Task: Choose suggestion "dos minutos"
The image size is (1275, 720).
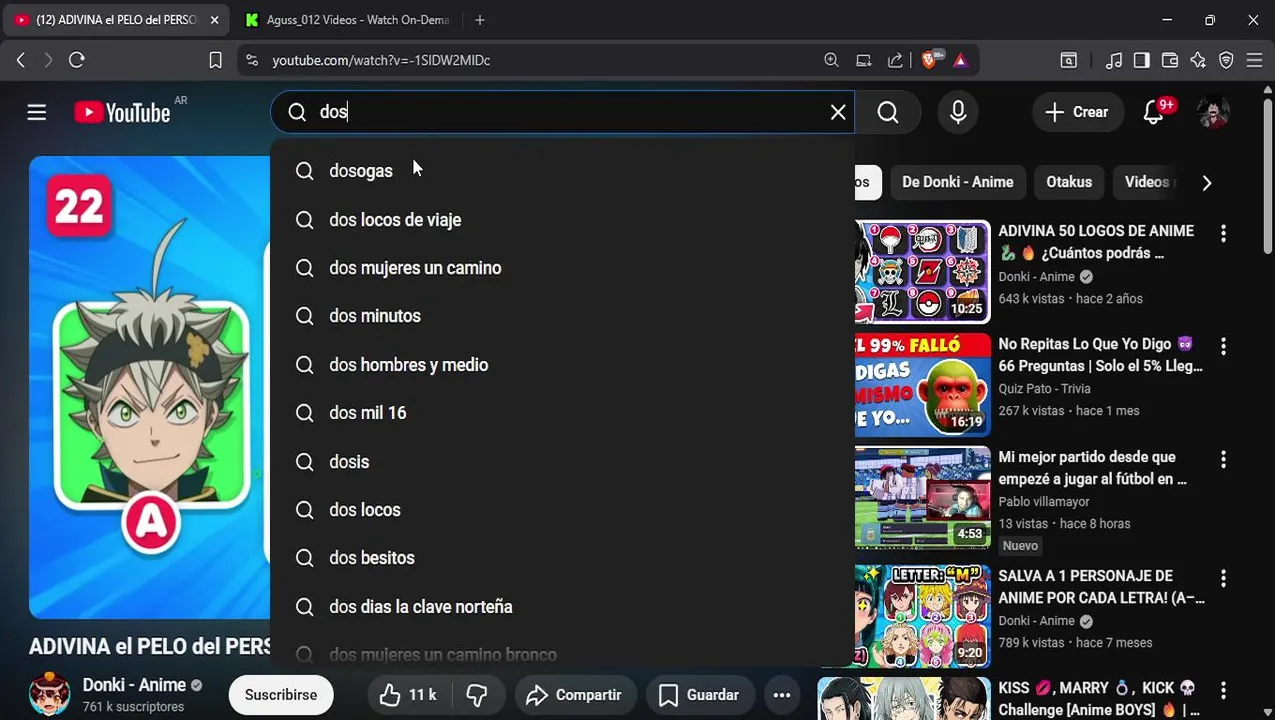Action: click(x=562, y=316)
